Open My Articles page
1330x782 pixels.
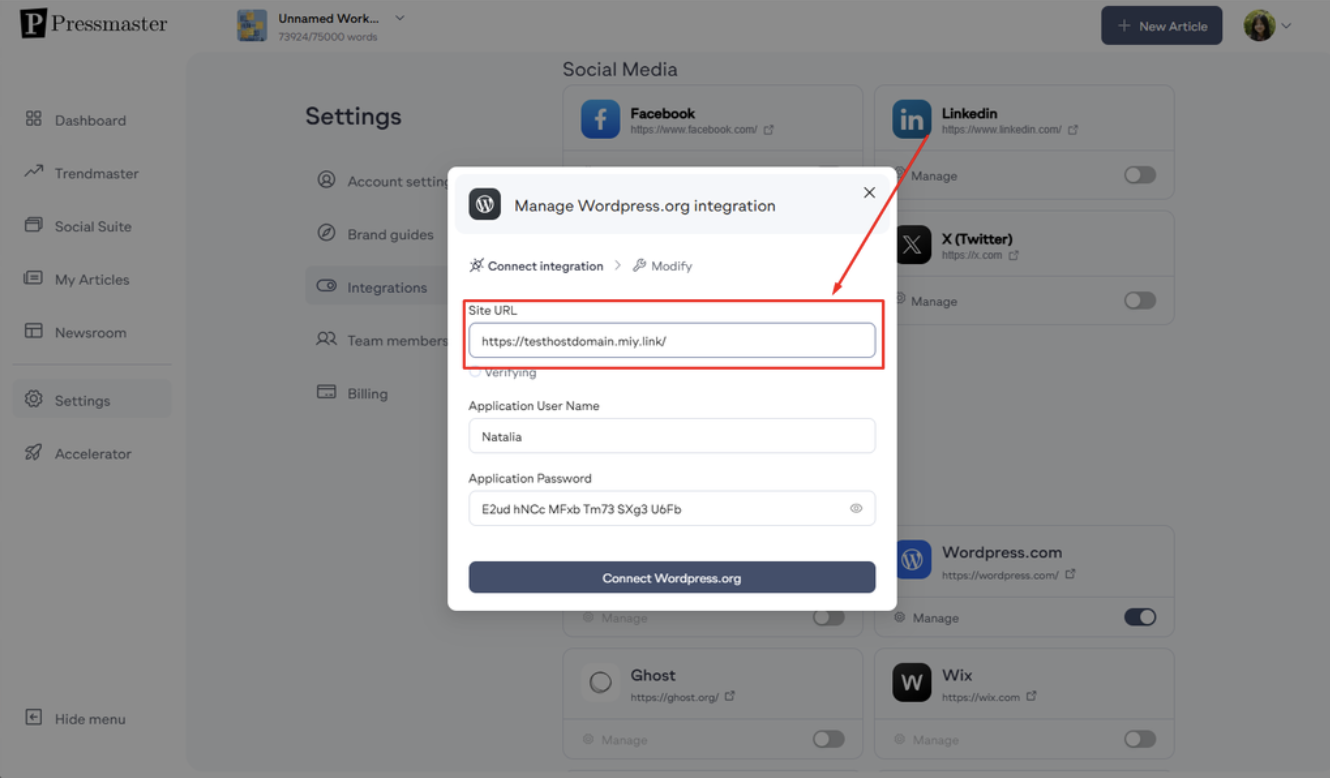coord(92,279)
